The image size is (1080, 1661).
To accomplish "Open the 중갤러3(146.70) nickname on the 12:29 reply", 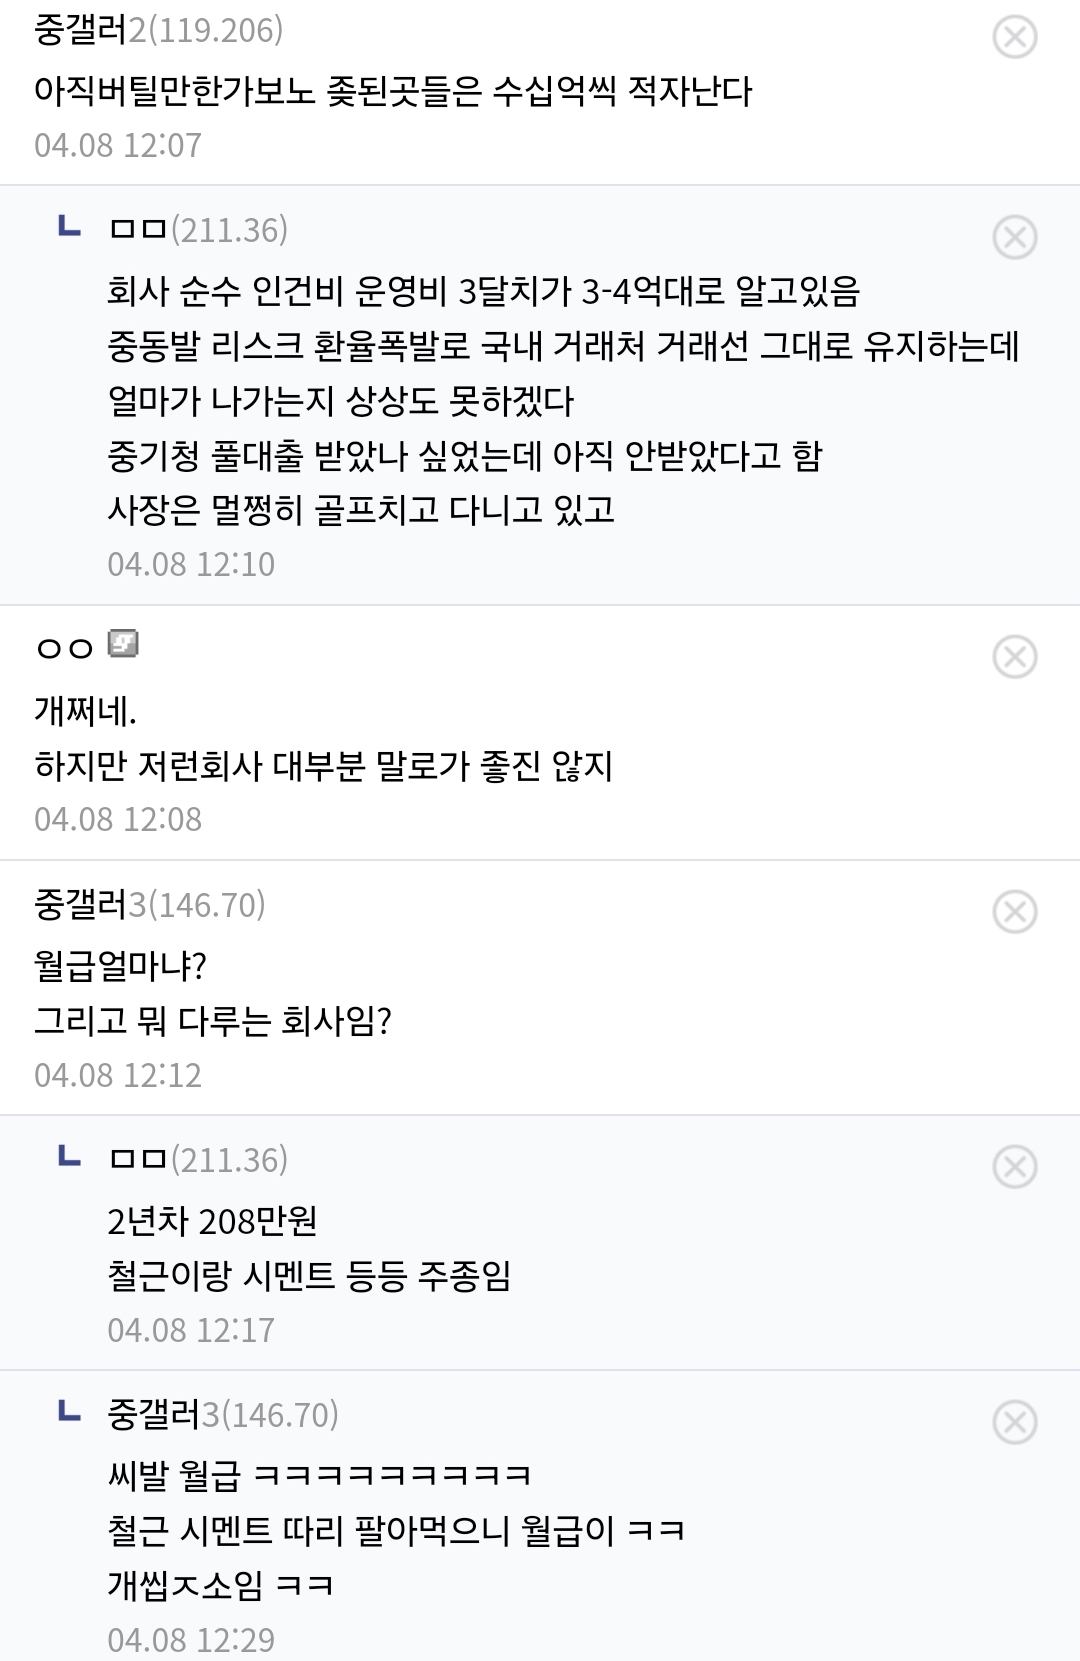I will (x=223, y=1416).
